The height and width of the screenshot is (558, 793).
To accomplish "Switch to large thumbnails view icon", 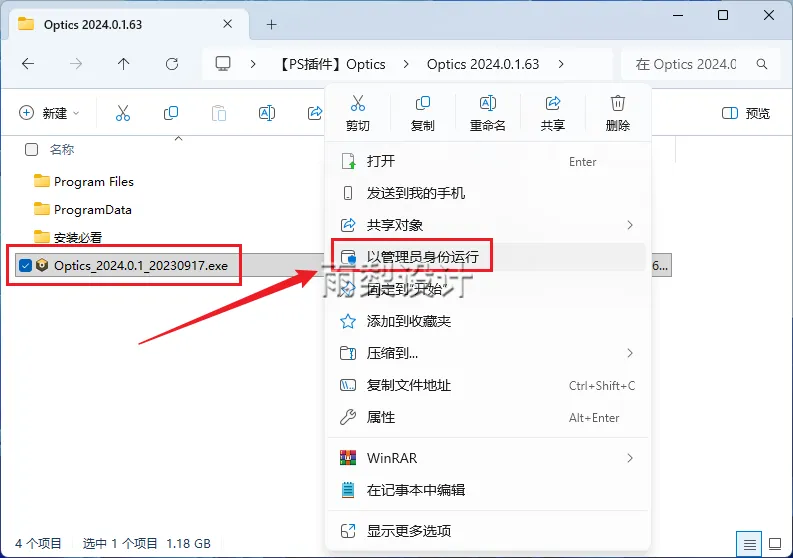I will click(x=775, y=544).
